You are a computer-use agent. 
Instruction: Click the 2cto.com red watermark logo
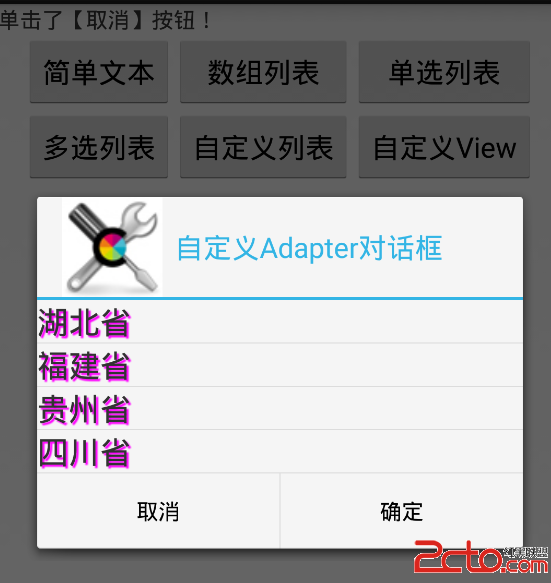[x=481, y=557]
